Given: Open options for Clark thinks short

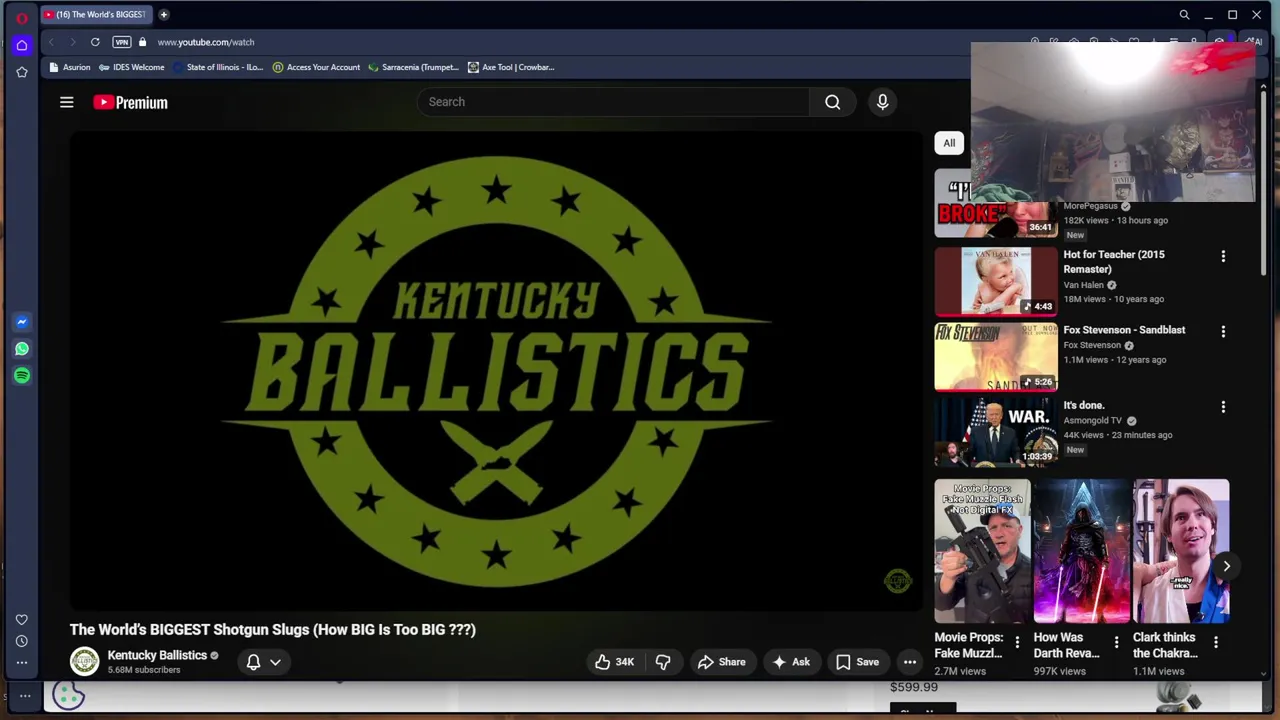Looking at the screenshot, I should [1216, 642].
